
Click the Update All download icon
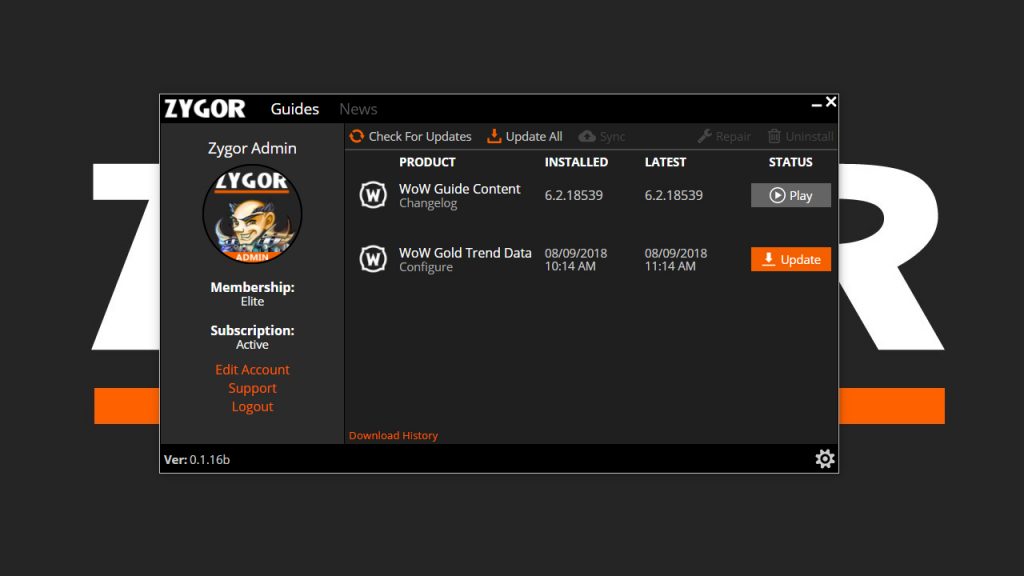point(494,136)
